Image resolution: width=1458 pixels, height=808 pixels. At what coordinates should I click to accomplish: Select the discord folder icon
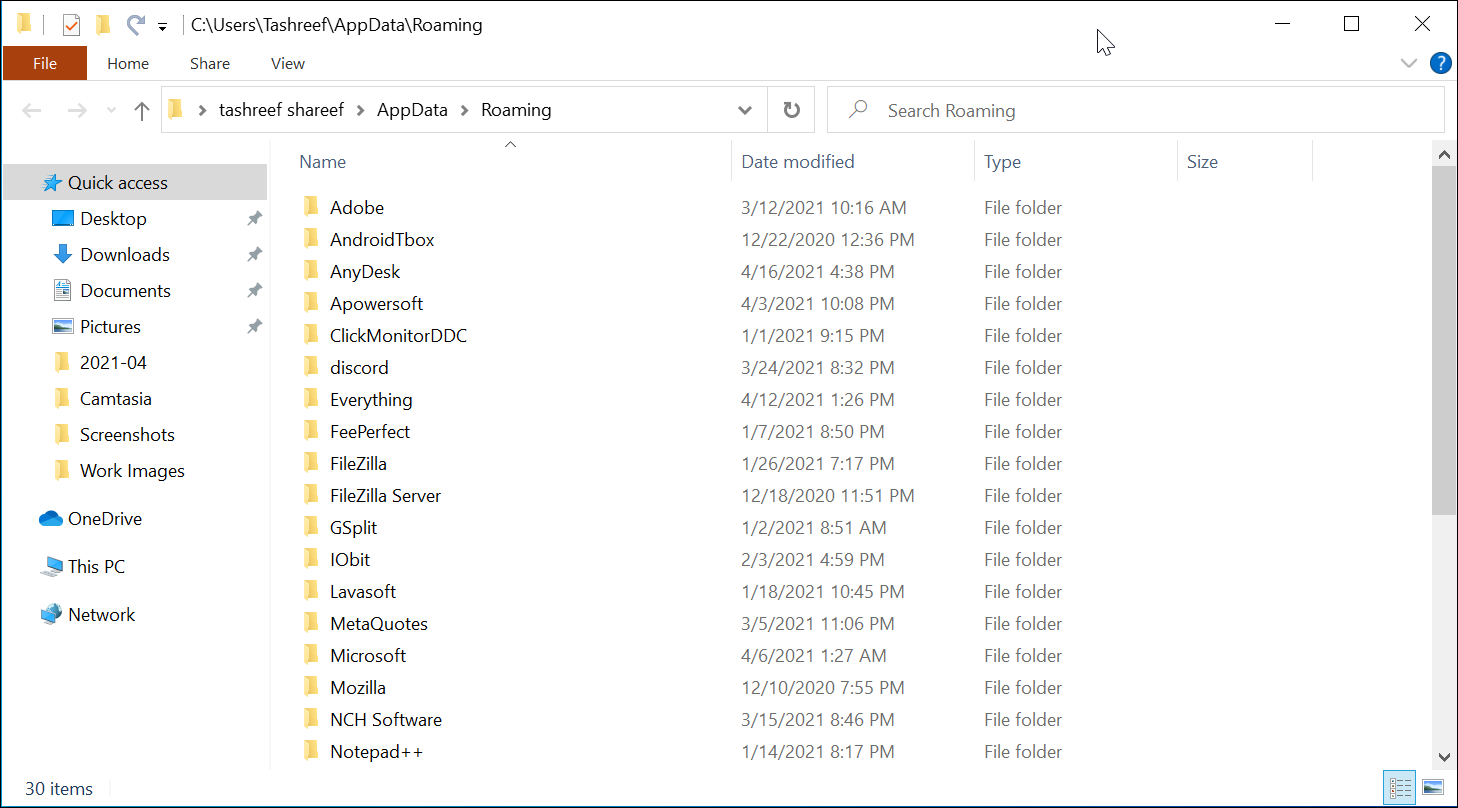311,367
